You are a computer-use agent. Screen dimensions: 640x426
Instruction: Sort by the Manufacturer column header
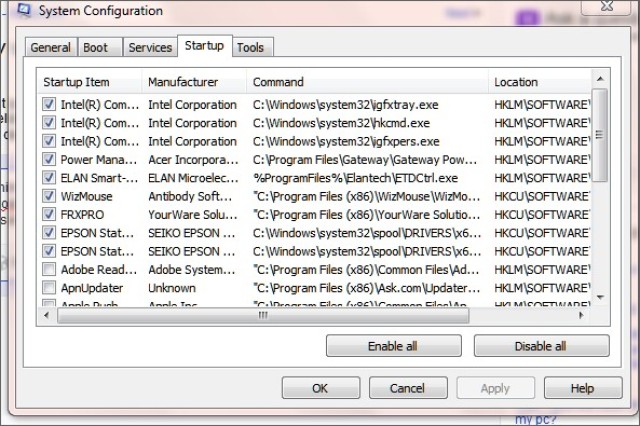point(194,82)
